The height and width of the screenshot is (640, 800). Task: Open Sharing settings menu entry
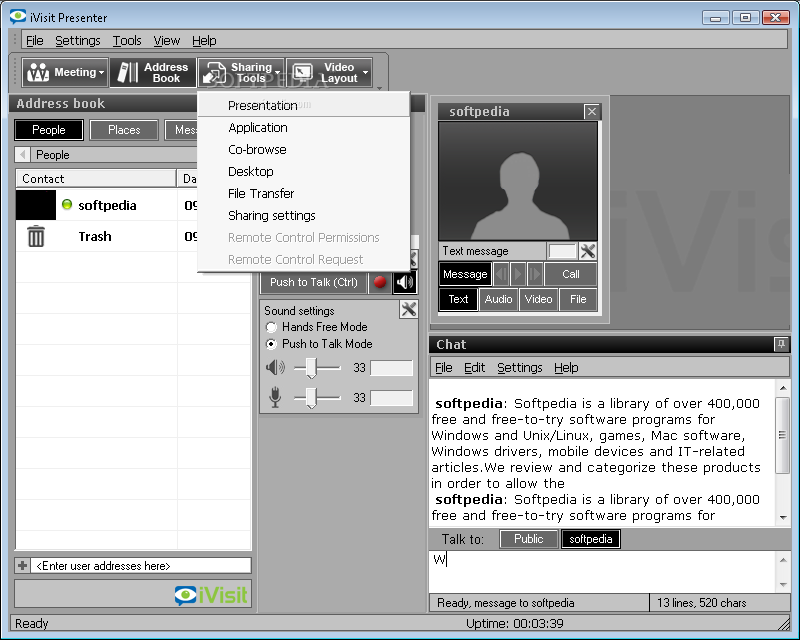304,215
